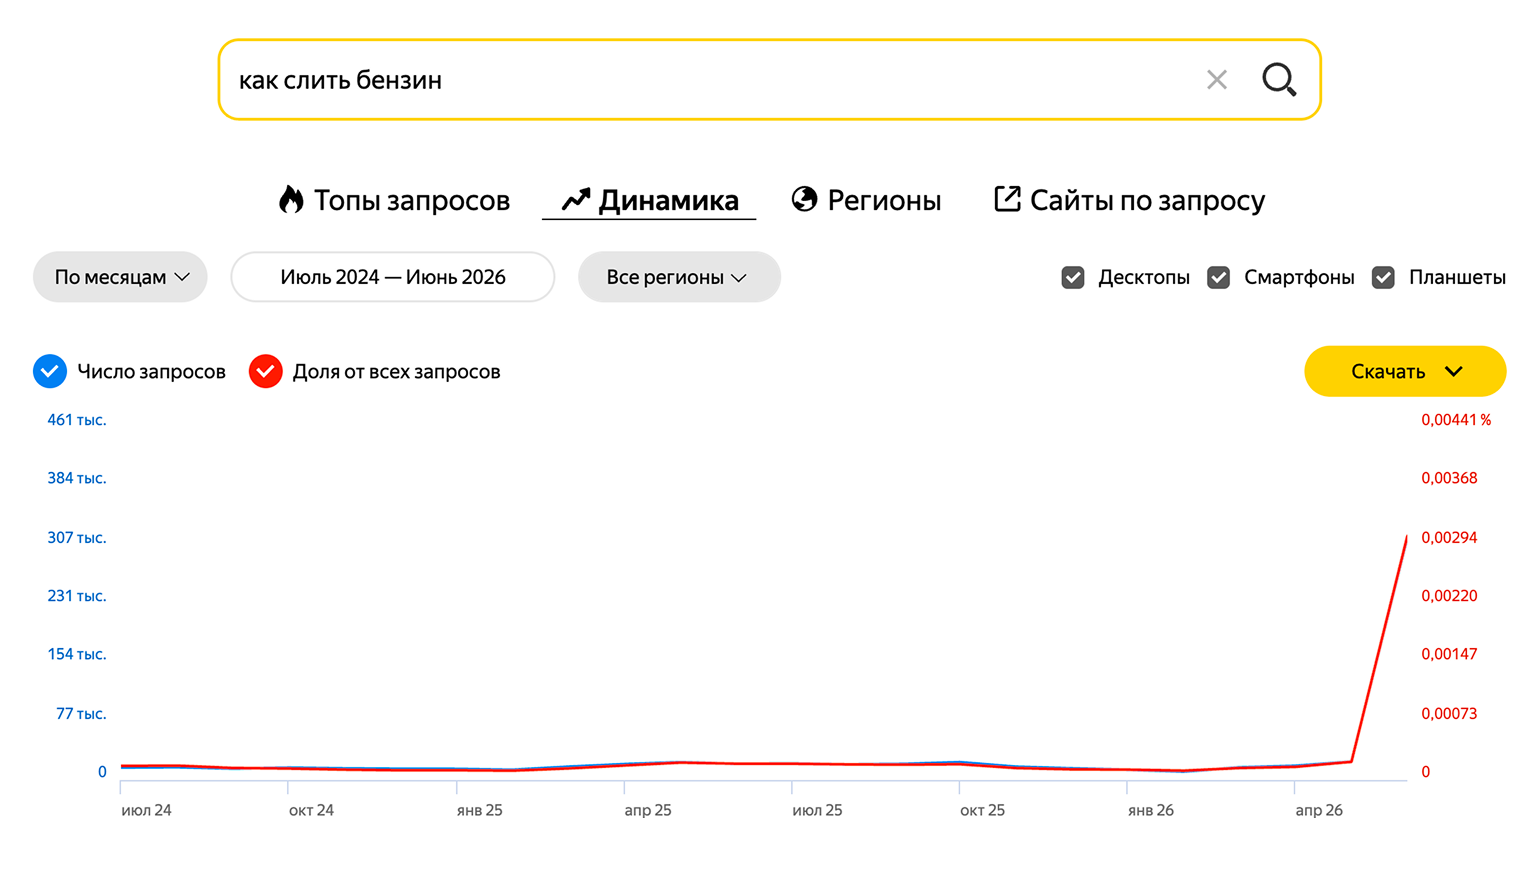This screenshot has width=1540, height=876.
Task: Open the Сайты по запросу link
Action: 1129,200
